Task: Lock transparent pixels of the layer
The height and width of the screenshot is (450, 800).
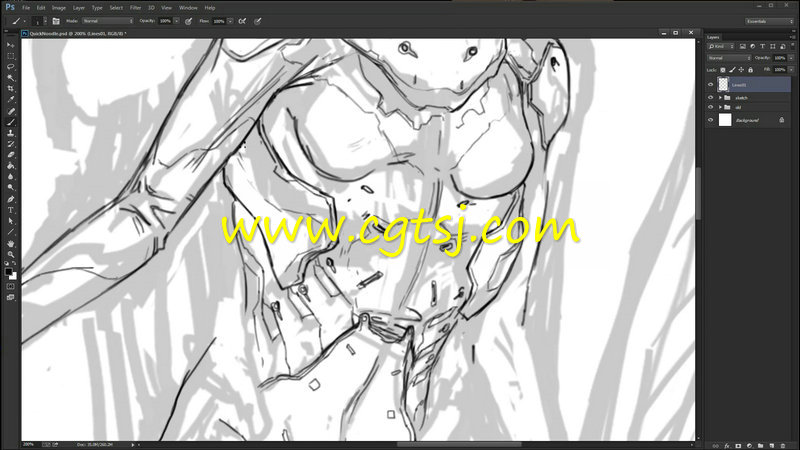Action: [722, 70]
